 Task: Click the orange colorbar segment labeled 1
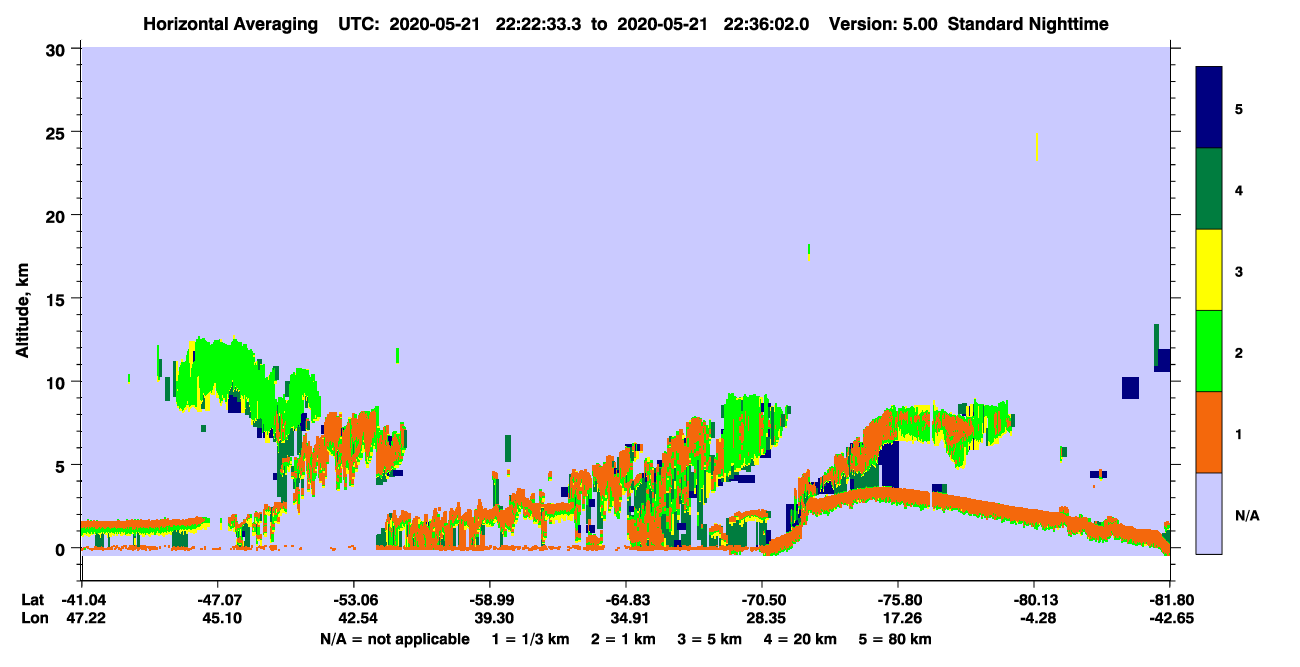(x=1209, y=432)
